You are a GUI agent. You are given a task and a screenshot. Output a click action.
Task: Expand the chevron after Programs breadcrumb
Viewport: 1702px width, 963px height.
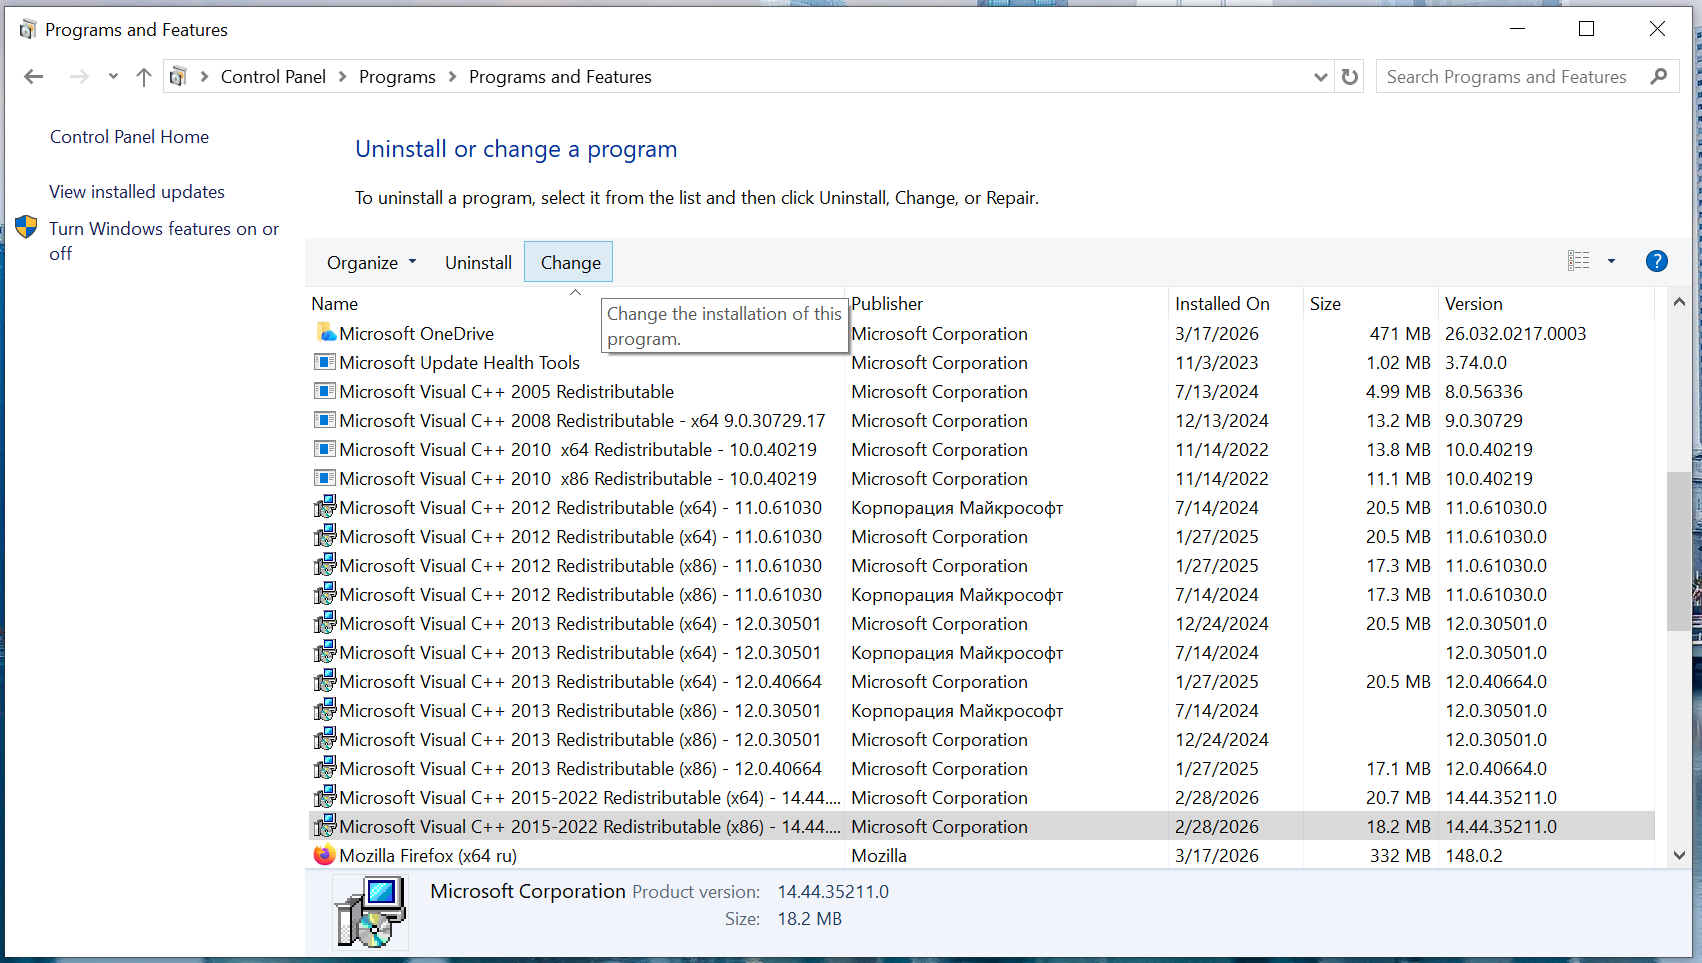[452, 77]
